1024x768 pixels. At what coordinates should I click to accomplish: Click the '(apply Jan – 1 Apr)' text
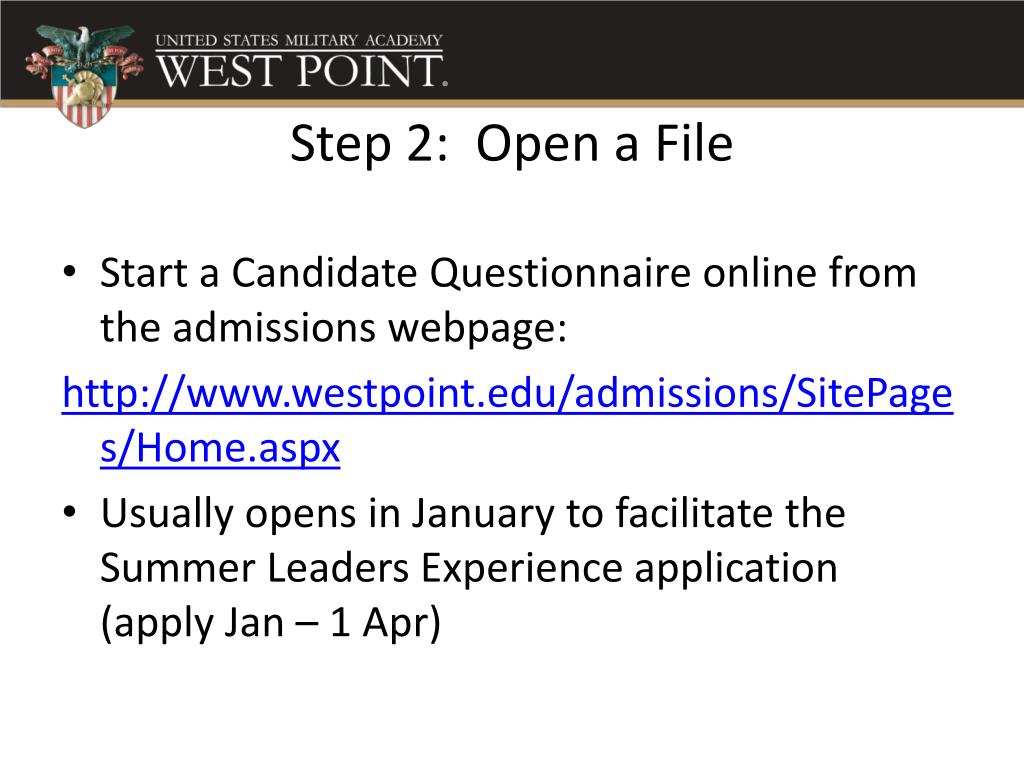click(271, 623)
